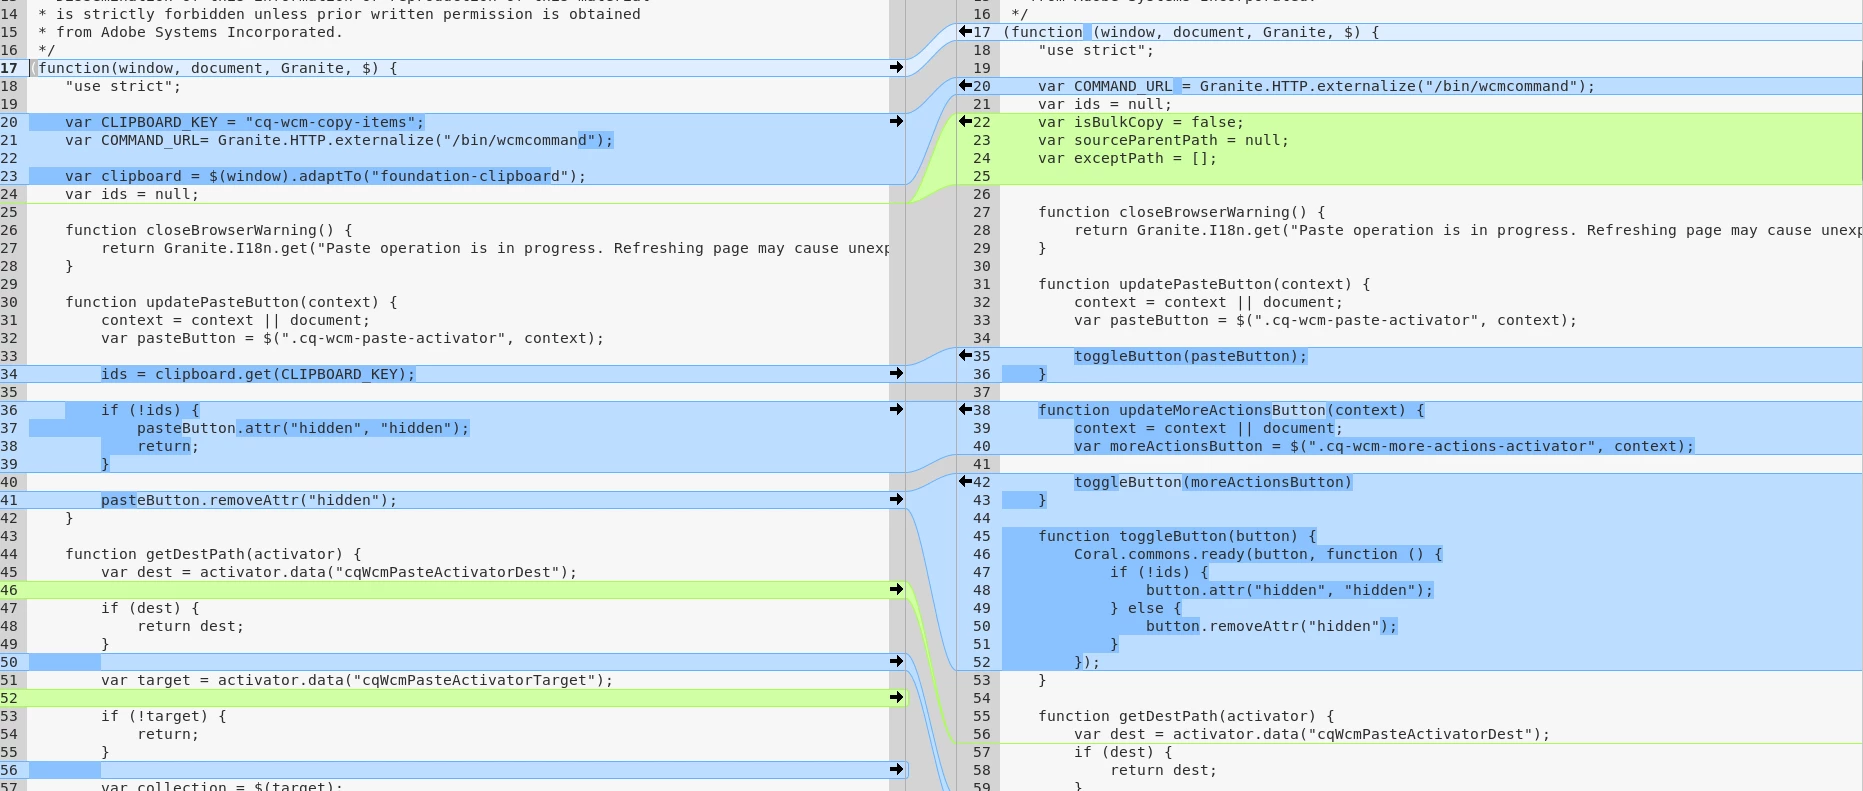
Task: Click 'toggleButton(pasteButton);' in right pane
Action: tap(1191, 356)
